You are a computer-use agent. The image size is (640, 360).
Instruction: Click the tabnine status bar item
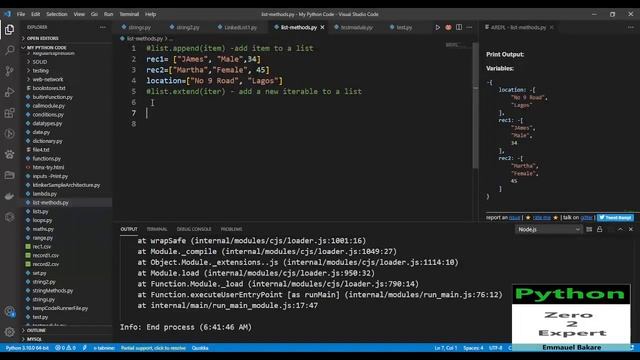click(104, 348)
